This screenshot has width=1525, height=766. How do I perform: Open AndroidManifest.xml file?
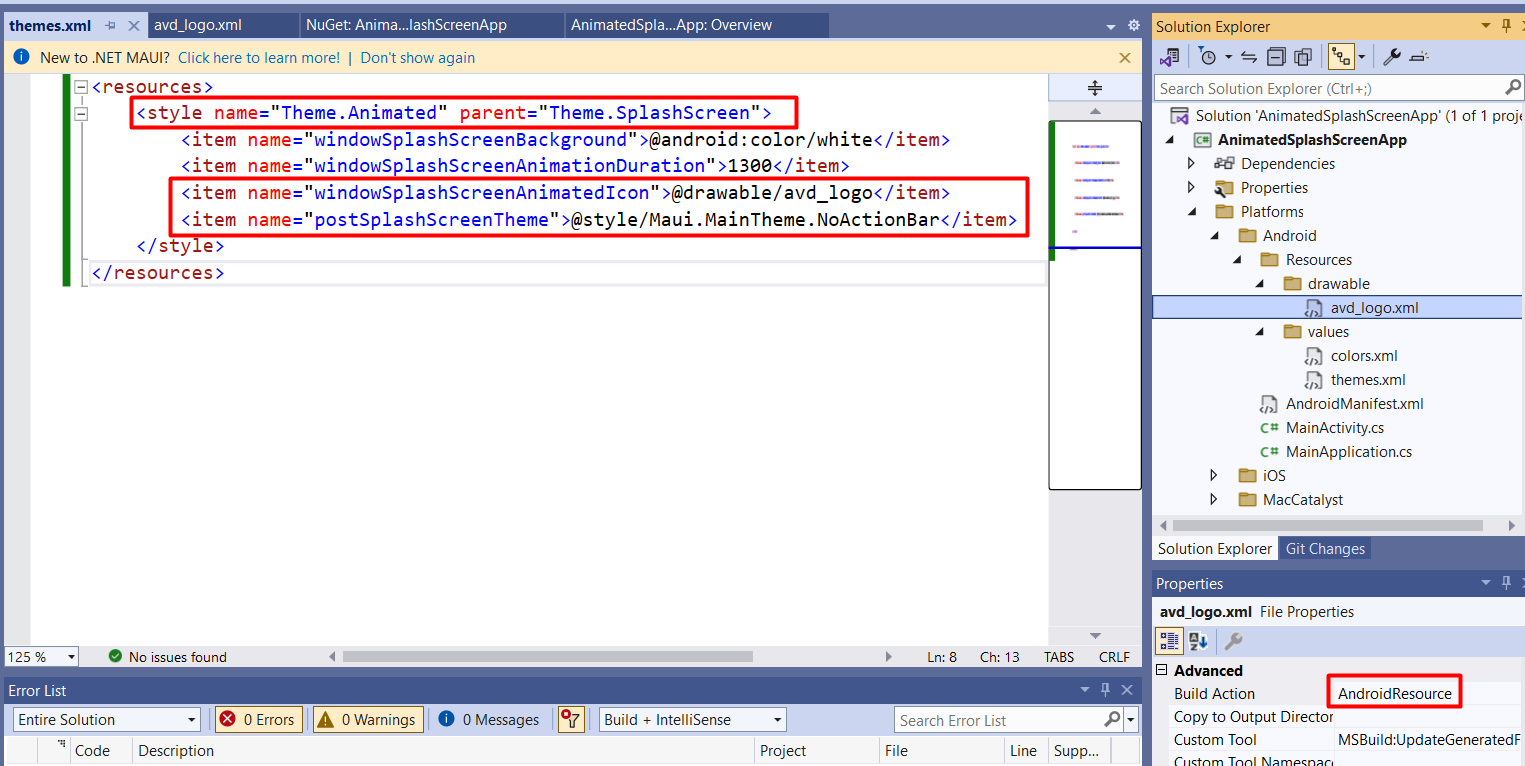[x=1354, y=404]
